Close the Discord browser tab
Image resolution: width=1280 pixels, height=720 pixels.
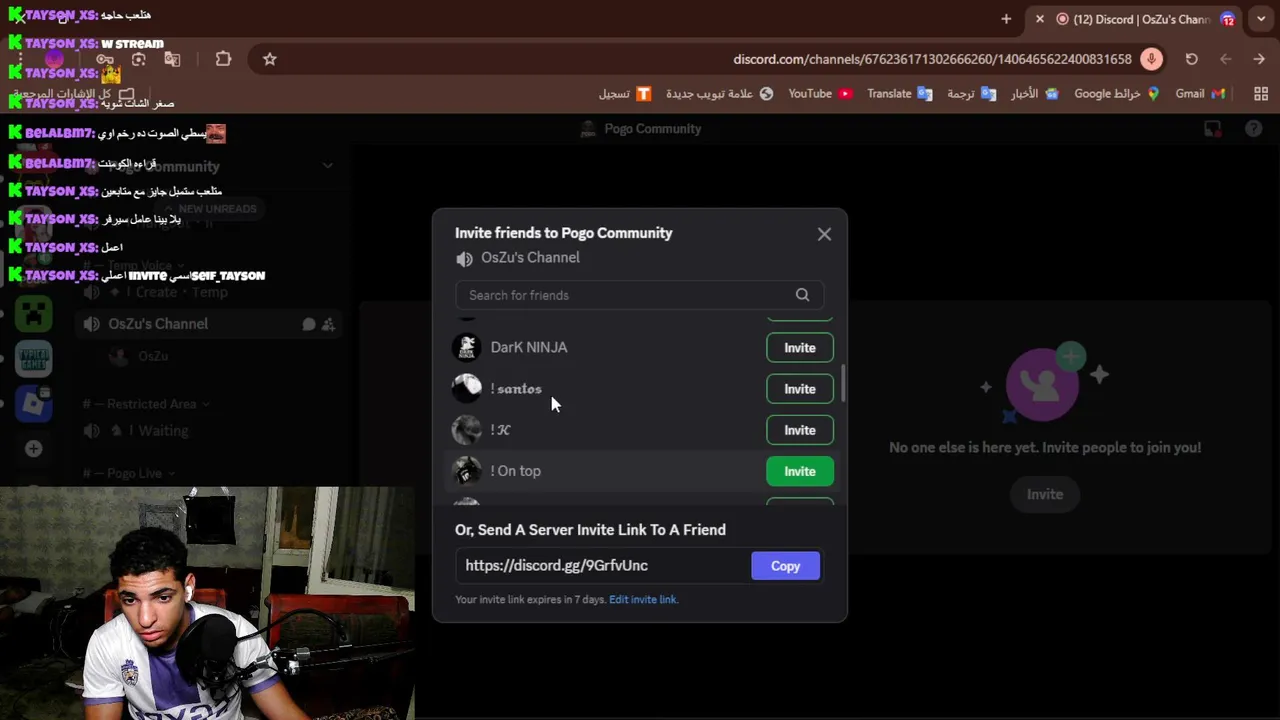[1040, 19]
